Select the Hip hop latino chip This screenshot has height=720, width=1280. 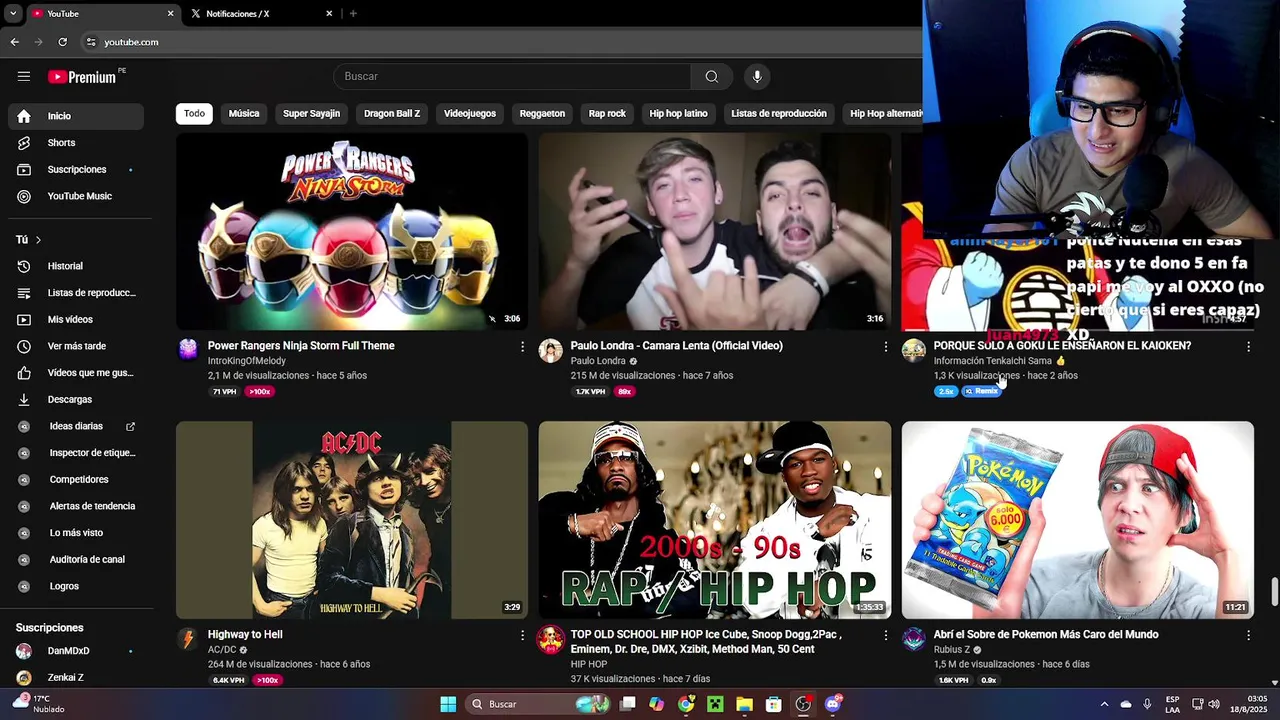pos(678,113)
